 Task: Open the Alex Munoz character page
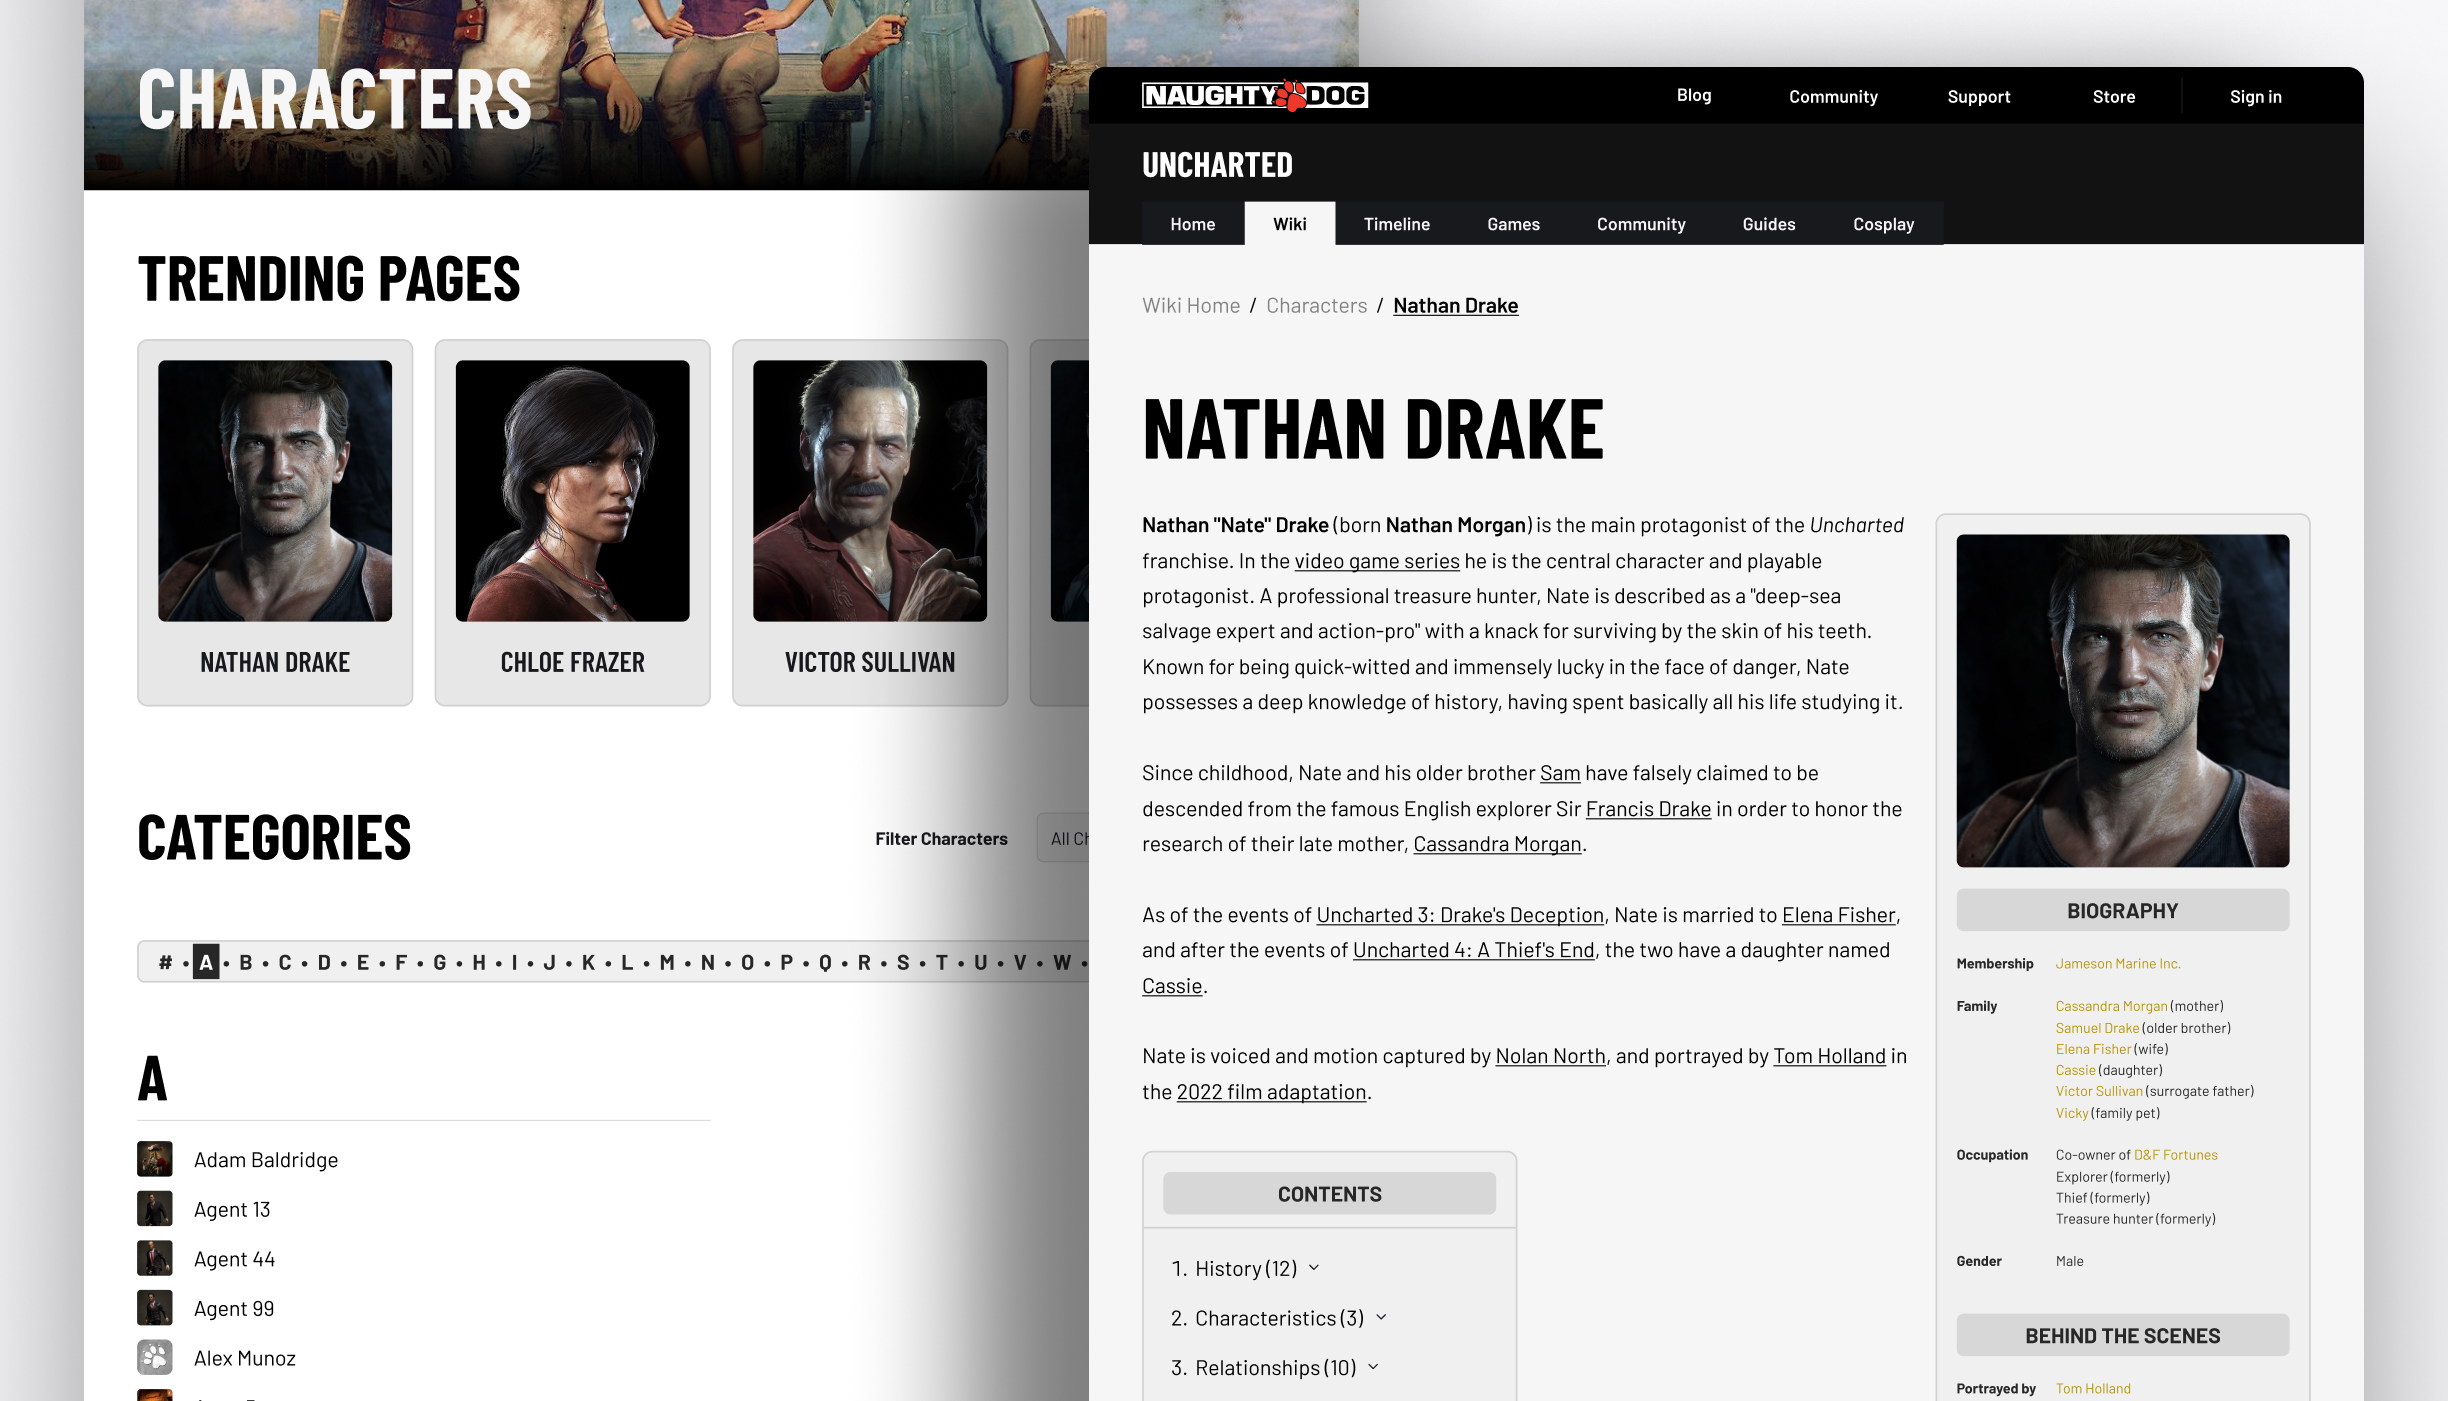245,1358
